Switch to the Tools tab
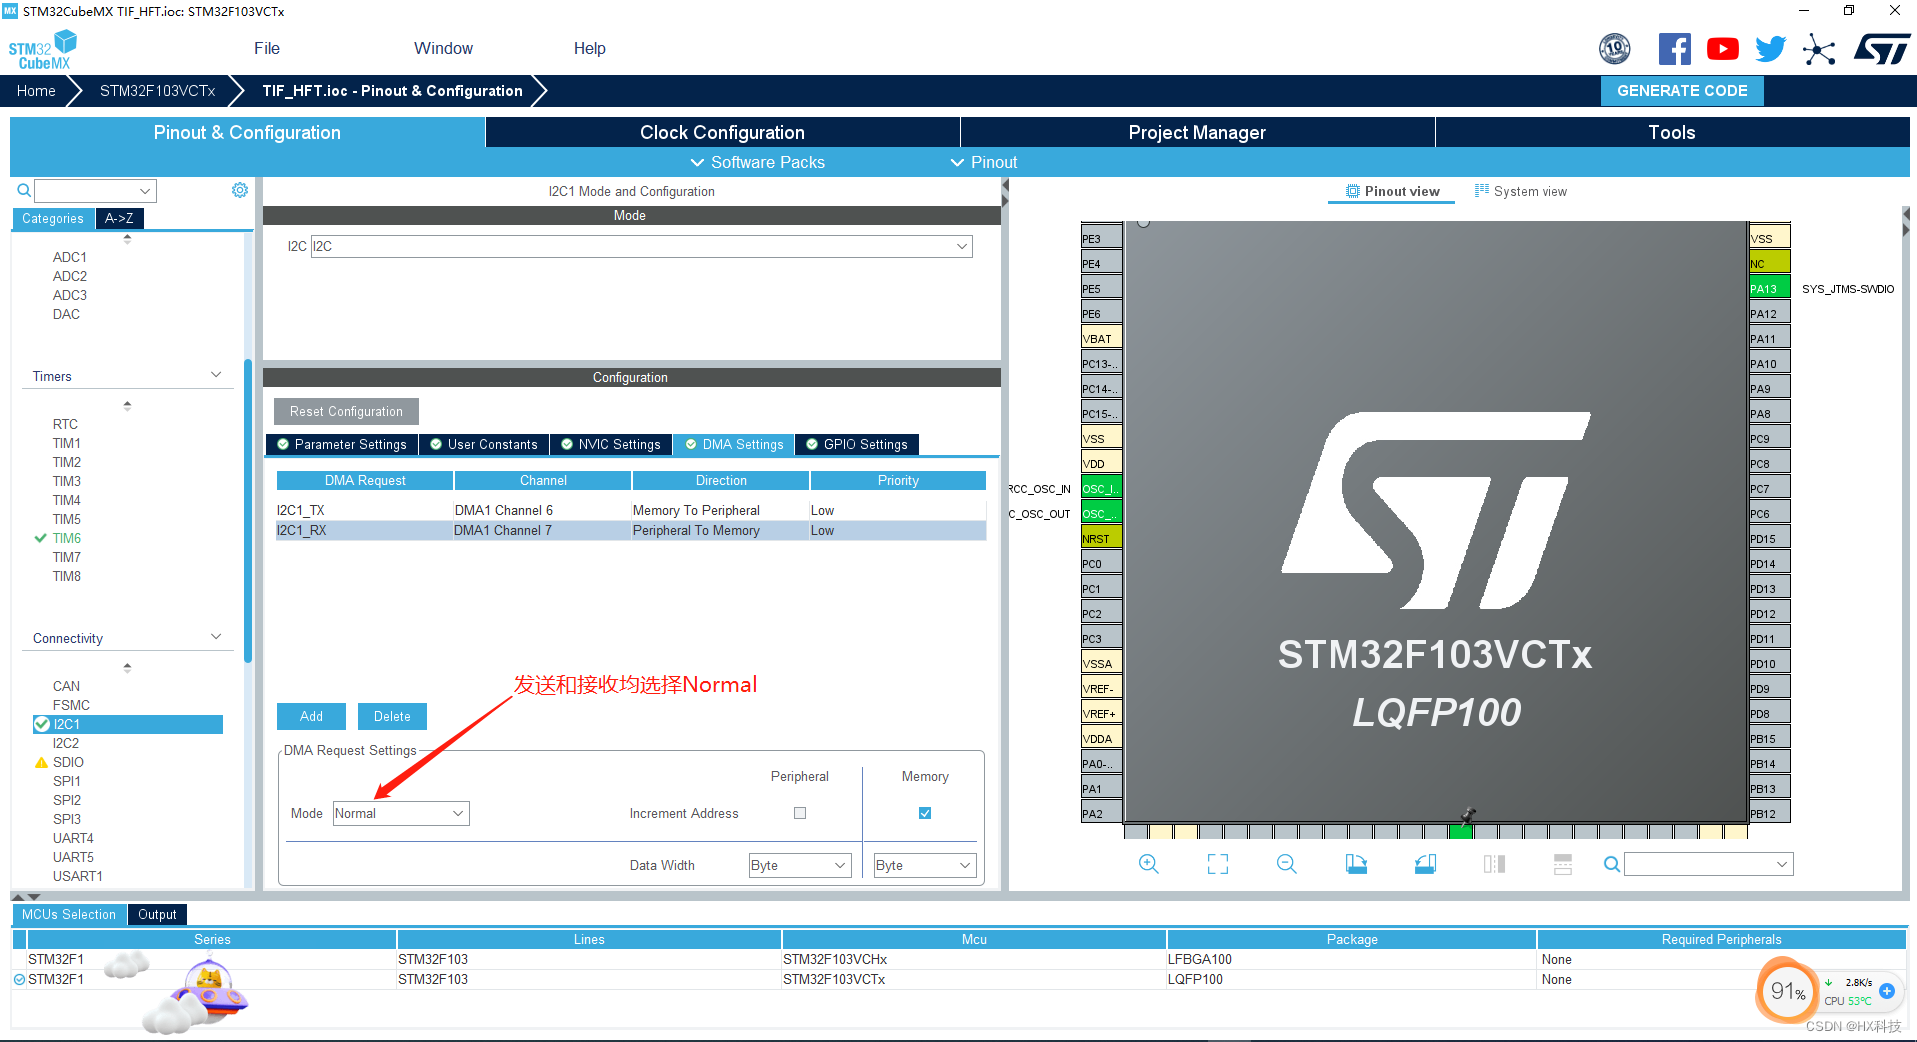The image size is (1917, 1042). 1672,132
